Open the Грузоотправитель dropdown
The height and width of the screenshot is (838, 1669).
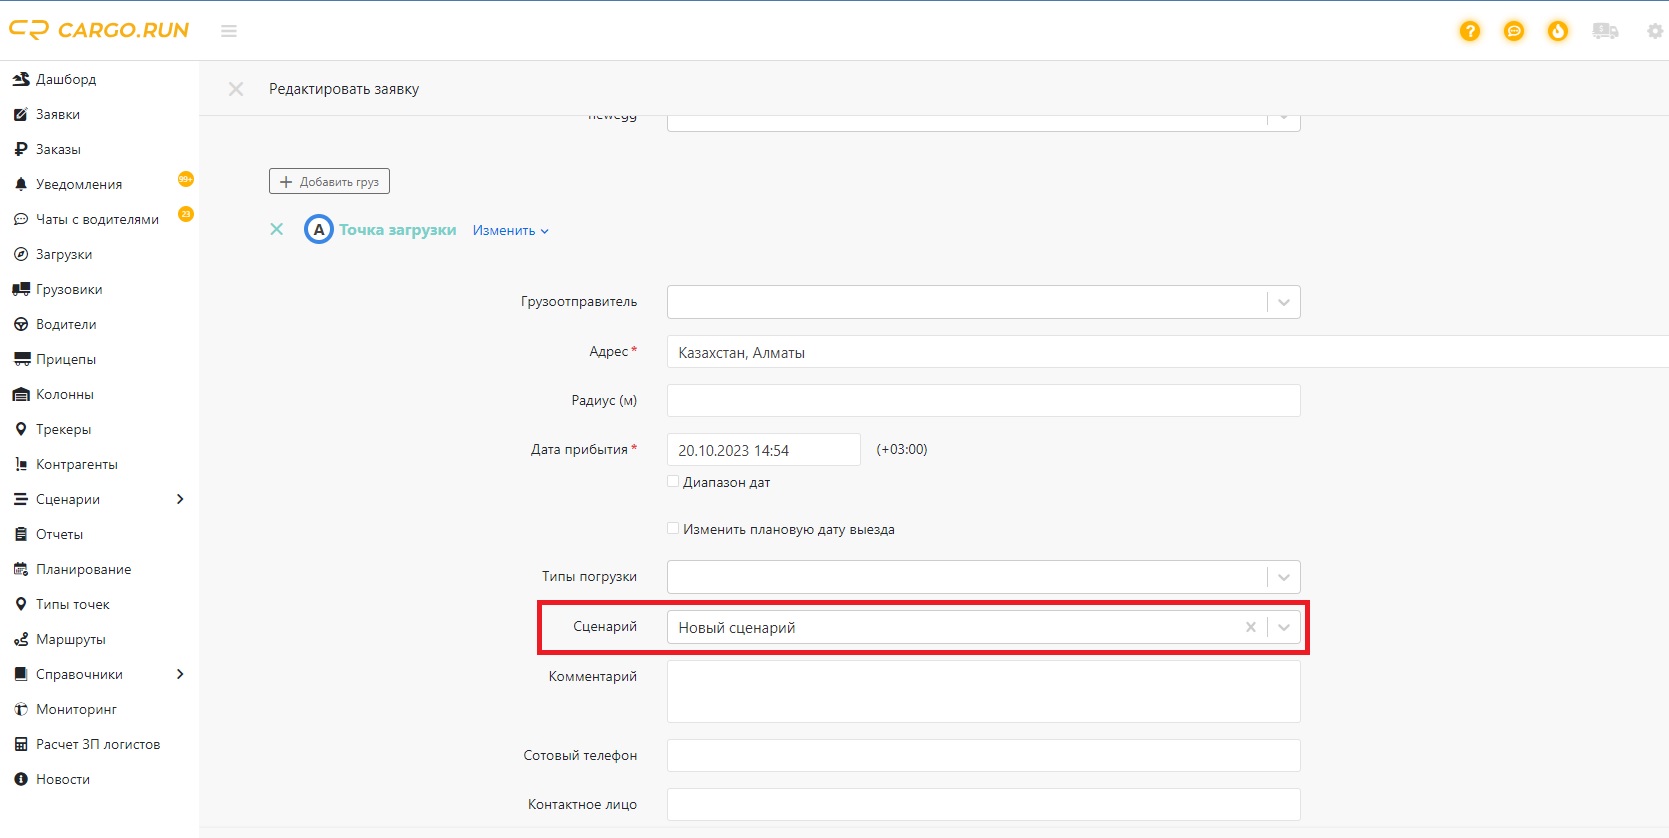1283,302
